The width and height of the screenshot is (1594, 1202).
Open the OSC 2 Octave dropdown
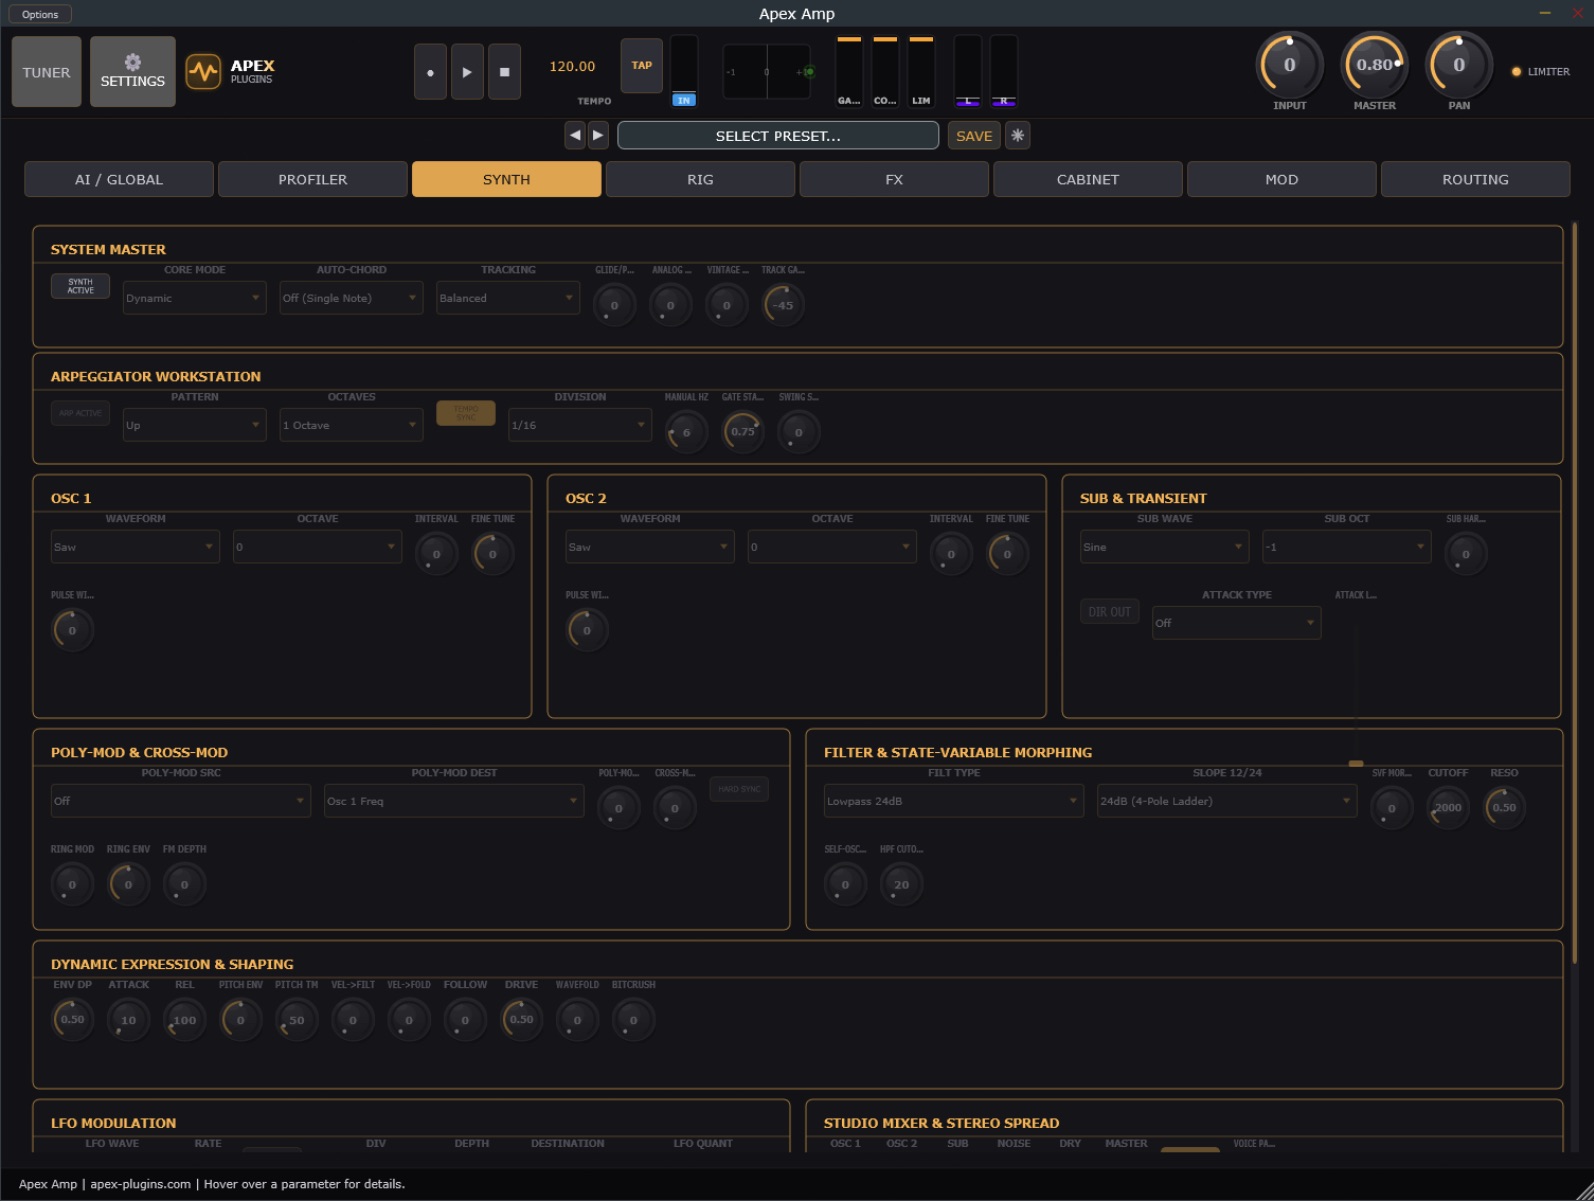(832, 547)
